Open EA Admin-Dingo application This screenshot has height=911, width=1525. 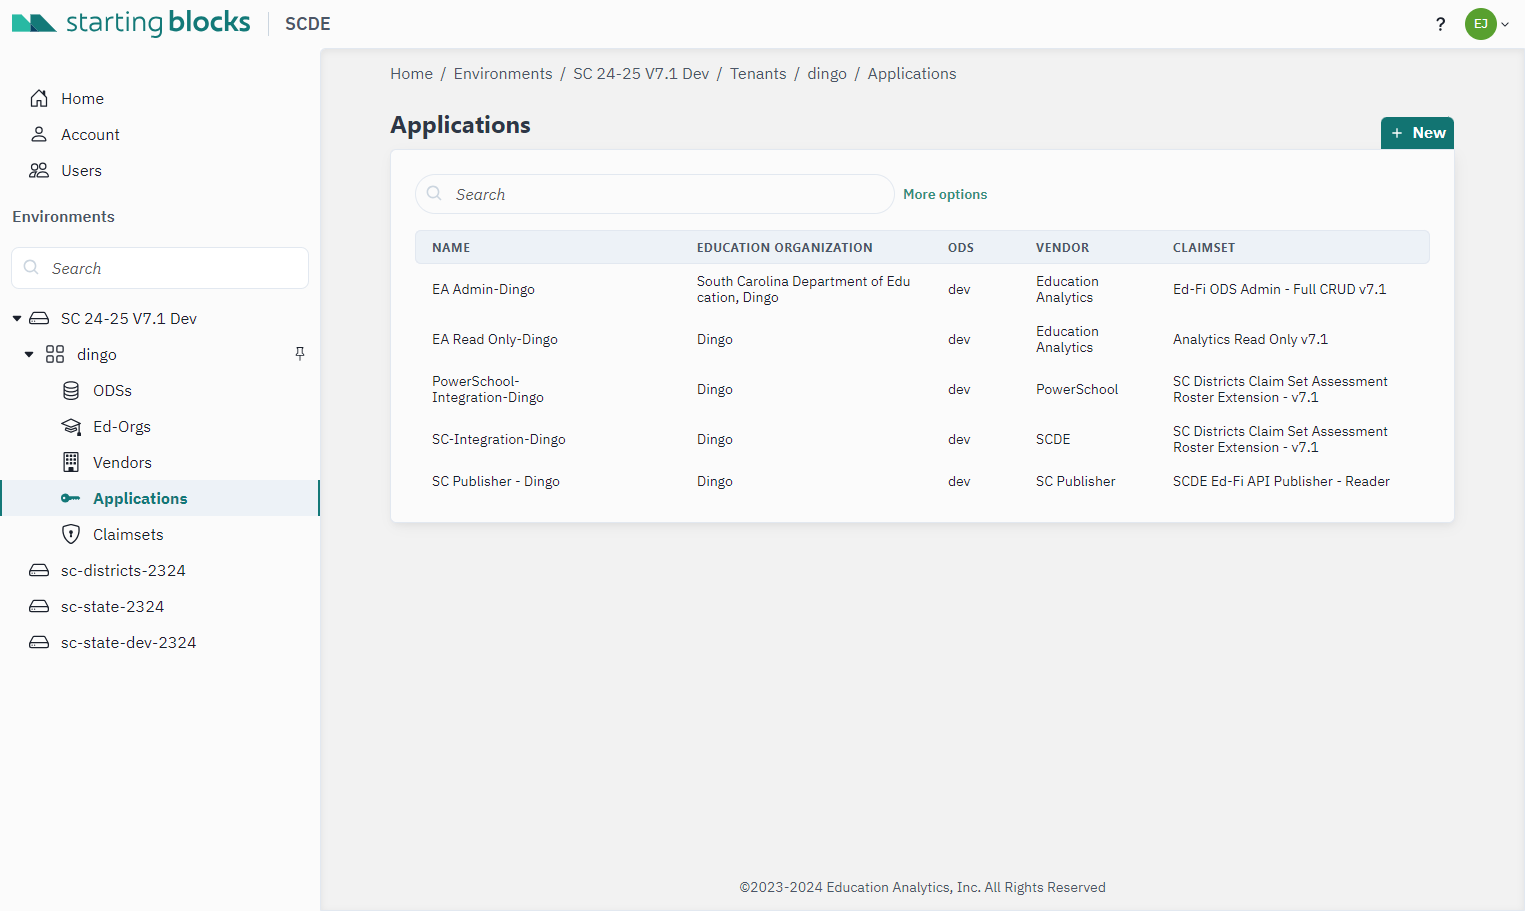point(483,289)
